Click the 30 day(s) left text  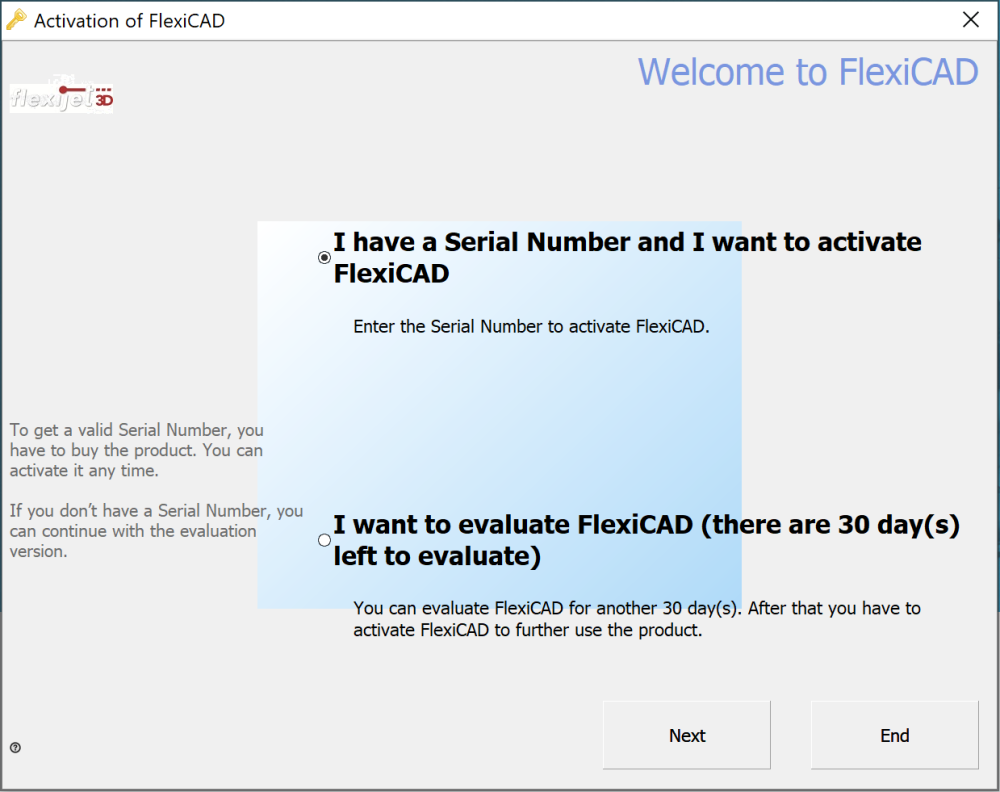[860, 524]
